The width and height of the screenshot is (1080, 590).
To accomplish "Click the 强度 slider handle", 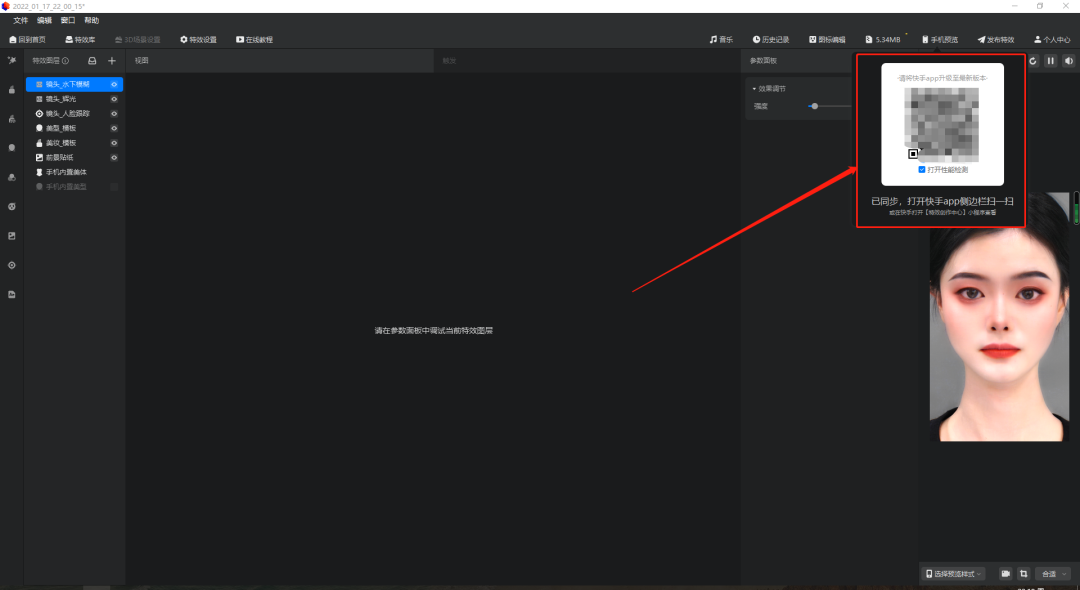I will click(x=815, y=106).
